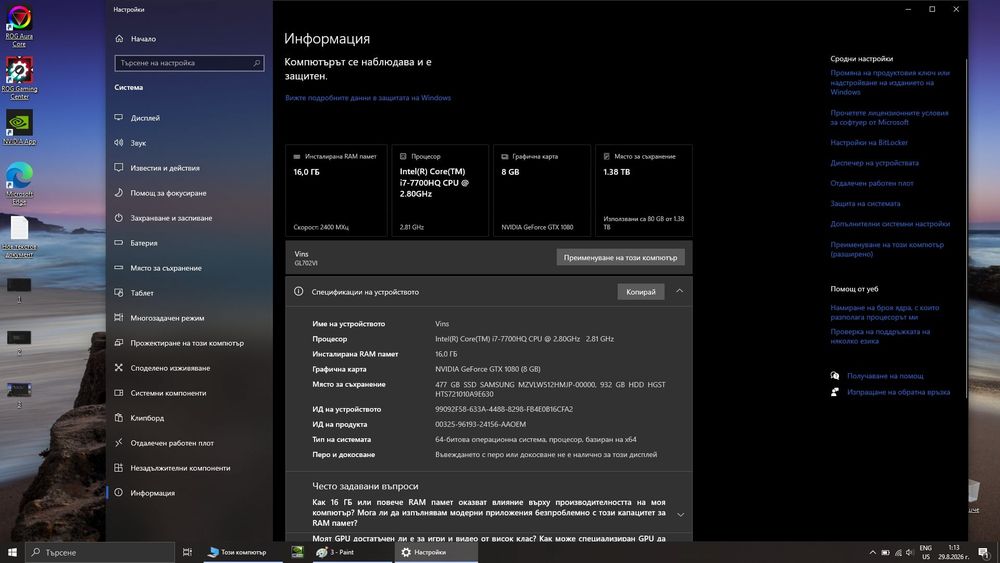Open Microsoft Edge desktop shortcut
Image resolution: width=1000 pixels, height=563 pixels.
19,183
